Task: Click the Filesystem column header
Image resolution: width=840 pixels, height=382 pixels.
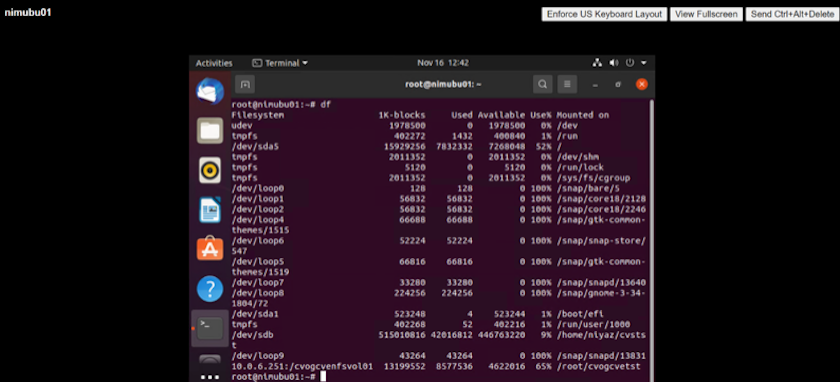Action: click(258, 115)
